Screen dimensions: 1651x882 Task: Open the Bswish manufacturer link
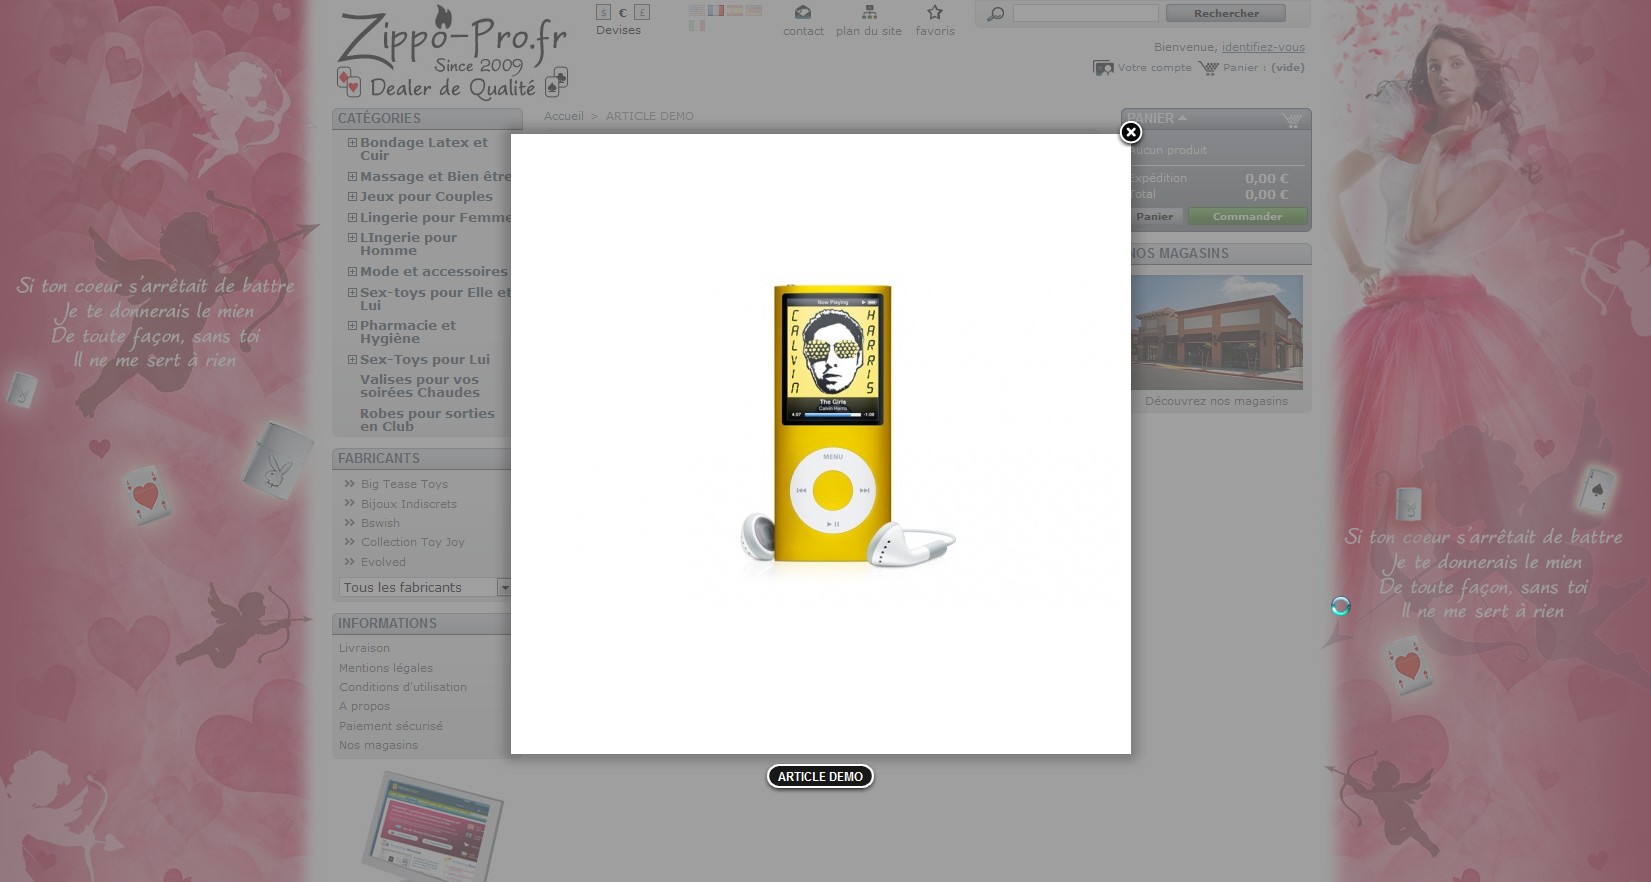380,523
